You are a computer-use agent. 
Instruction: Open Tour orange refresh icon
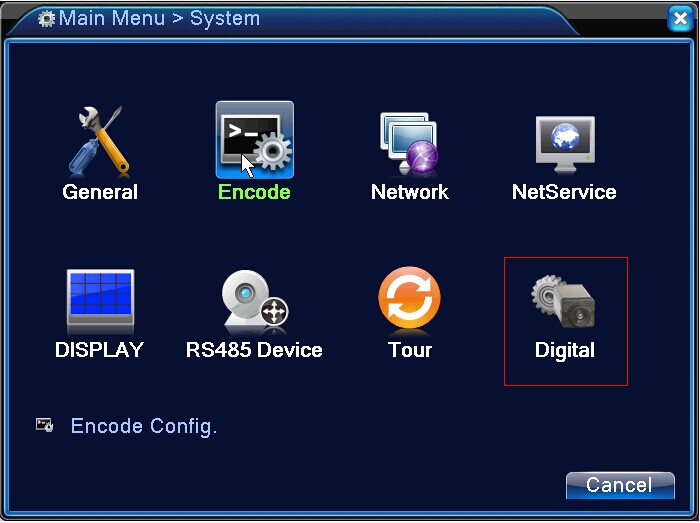[409, 300]
